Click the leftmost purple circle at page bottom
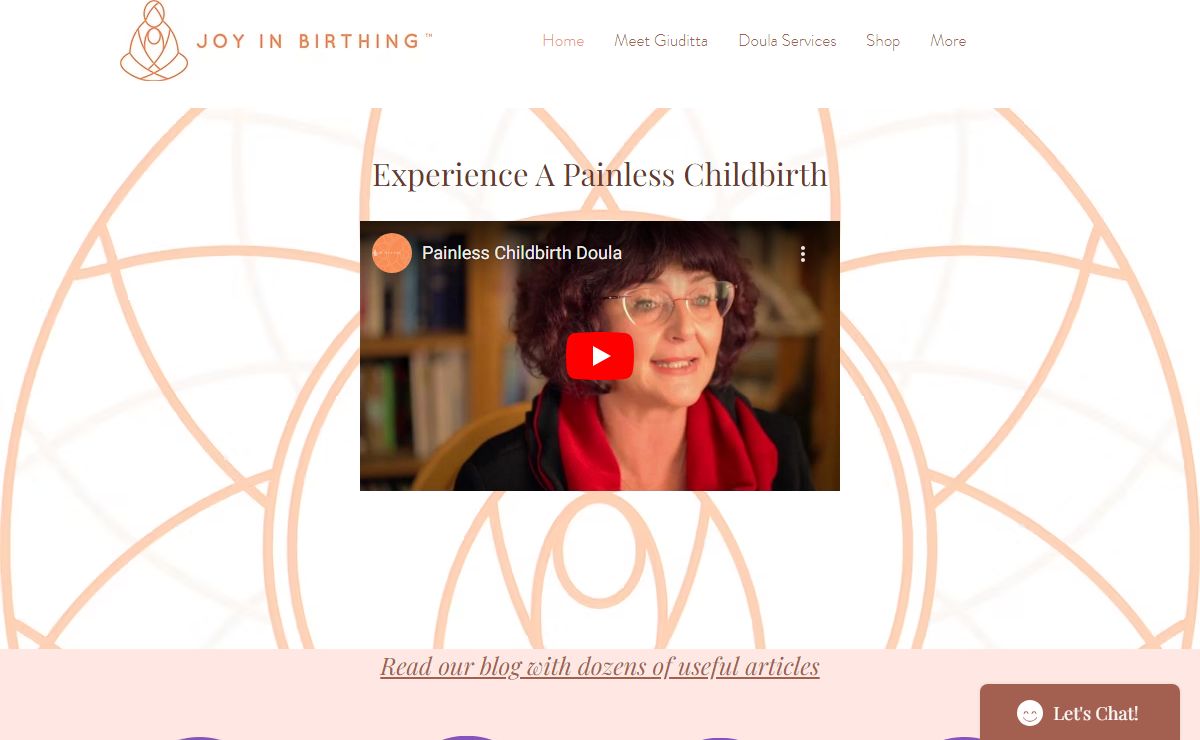Image resolution: width=1200 pixels, height=740 pixels. (x=200, y=739)
